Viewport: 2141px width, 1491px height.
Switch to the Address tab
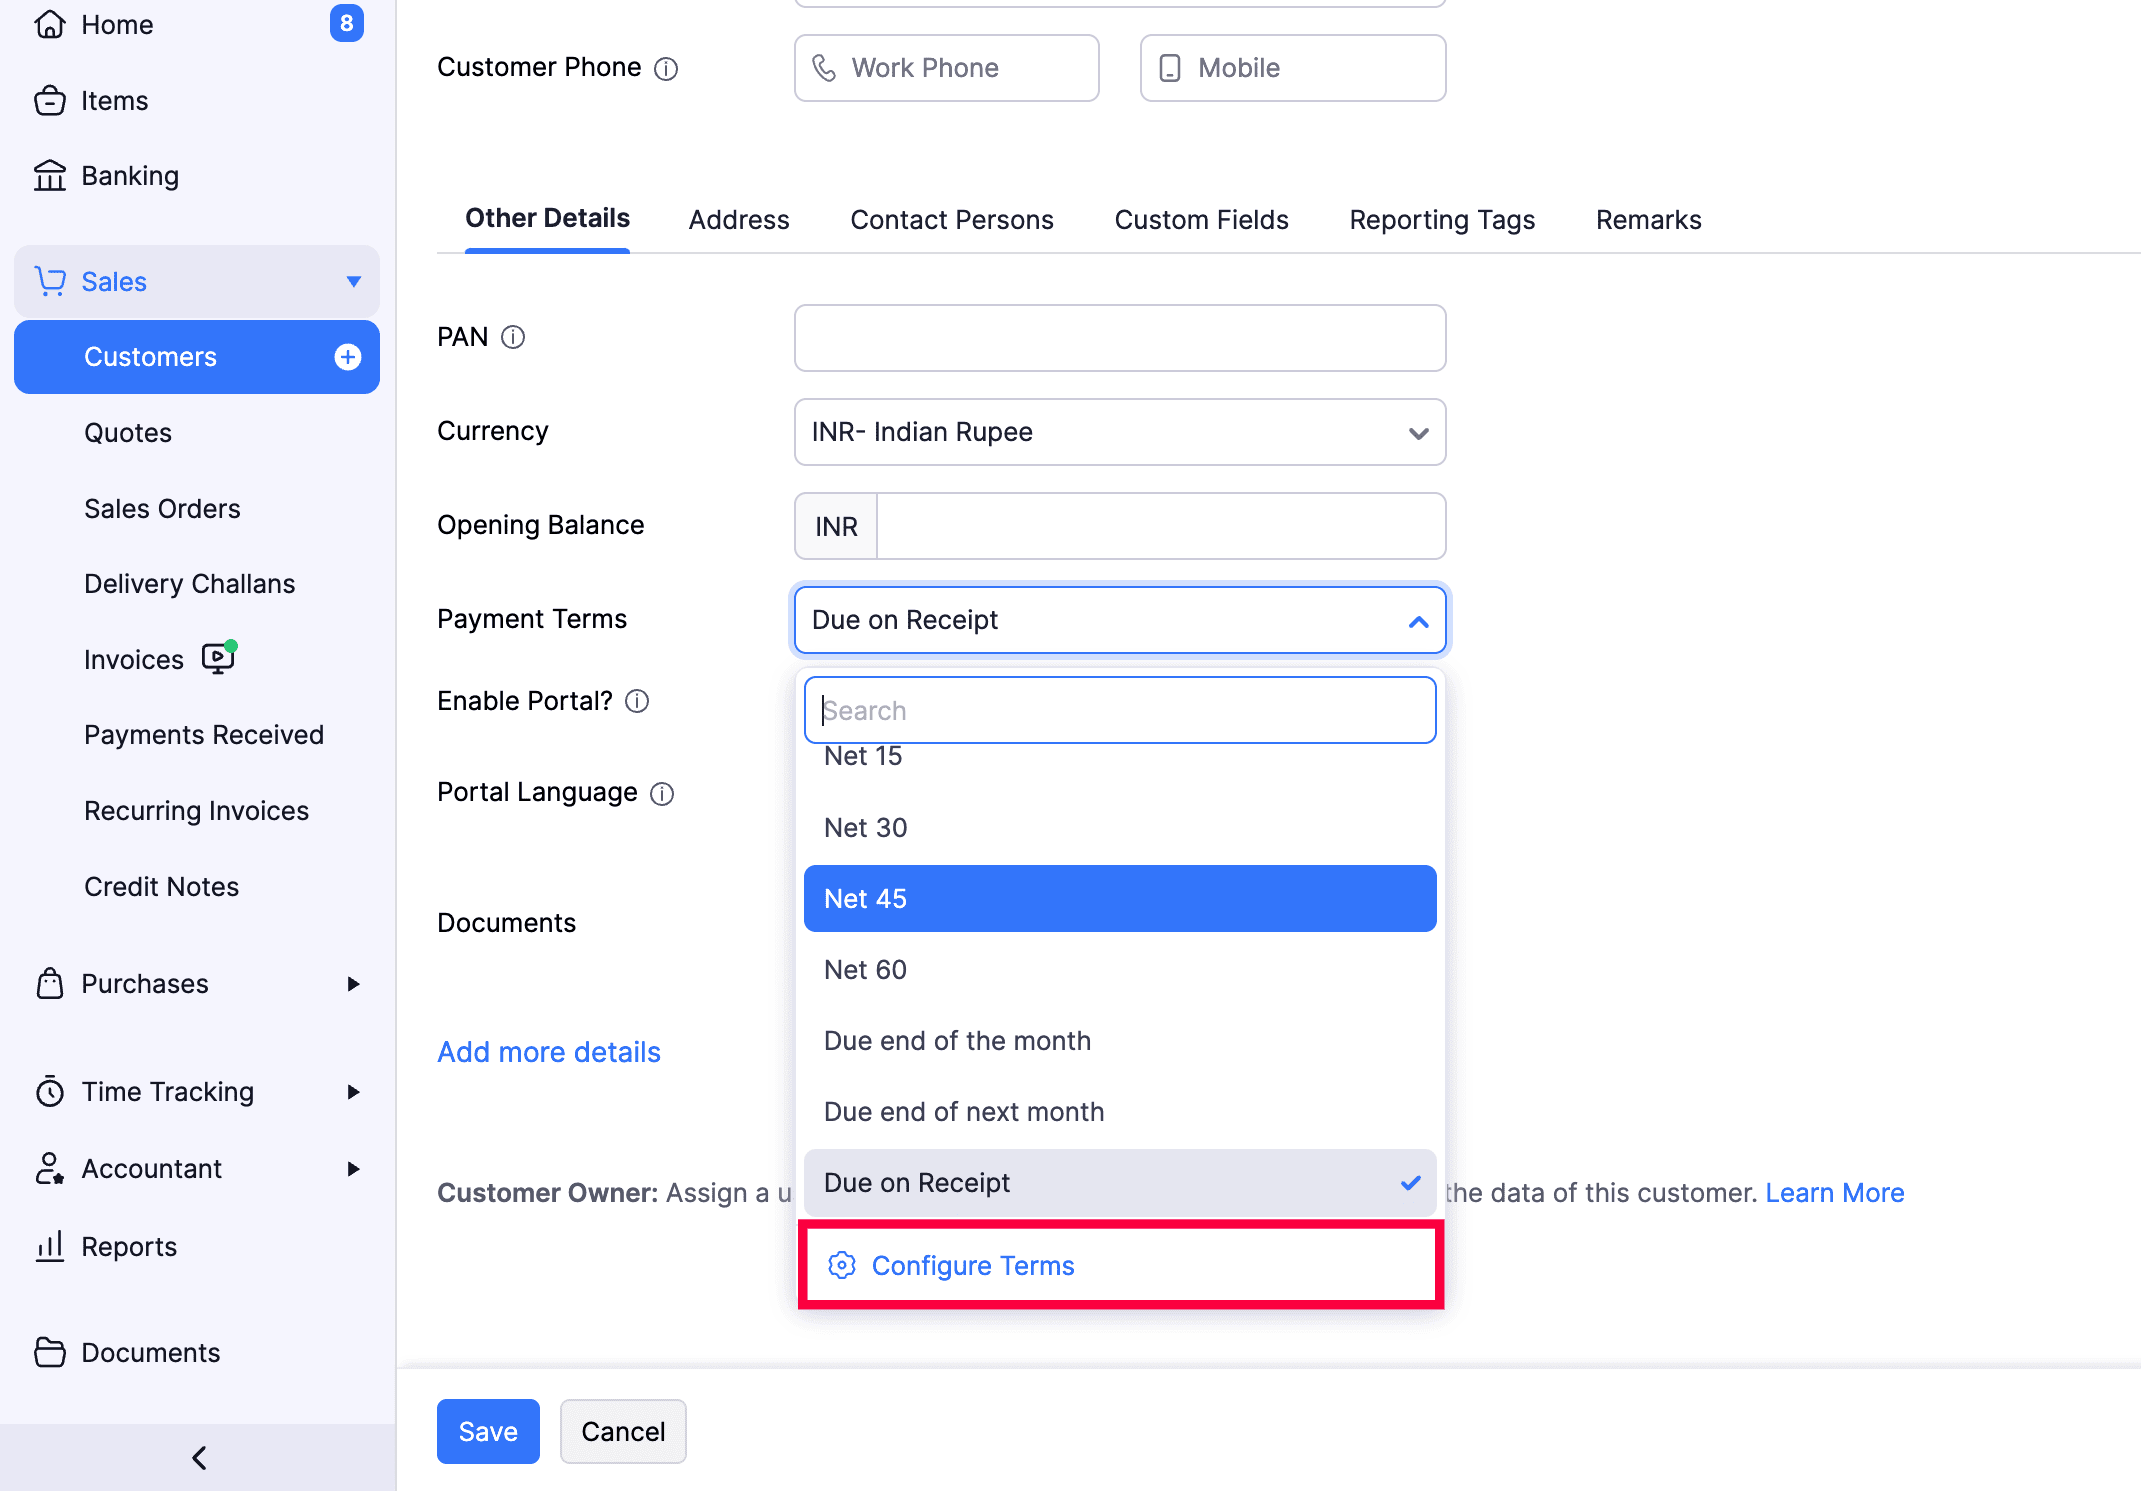(738, 219)
